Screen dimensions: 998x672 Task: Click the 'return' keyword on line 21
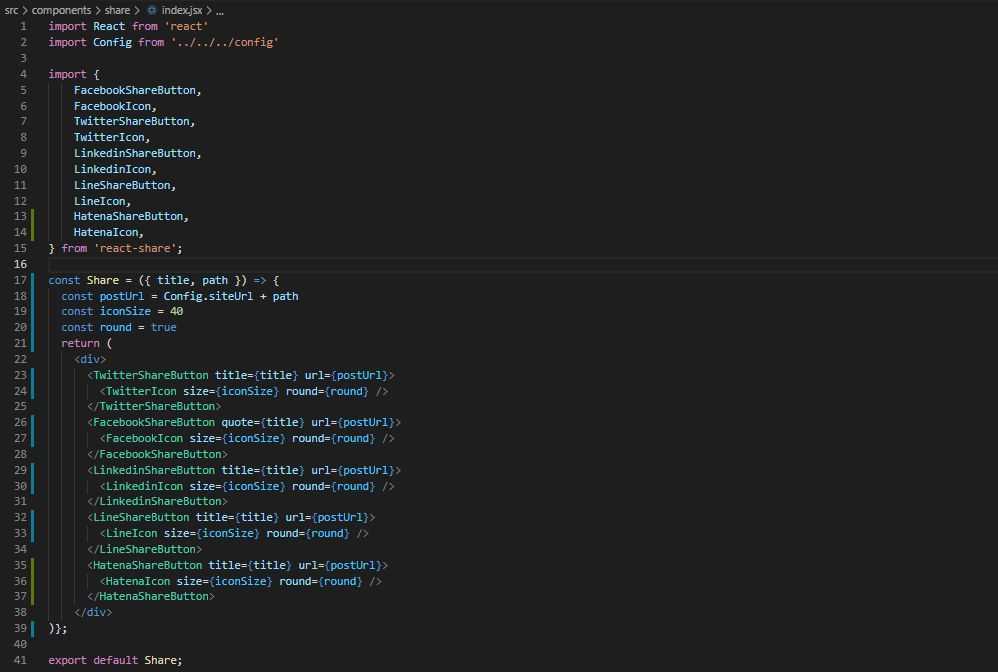pos(80,342)
